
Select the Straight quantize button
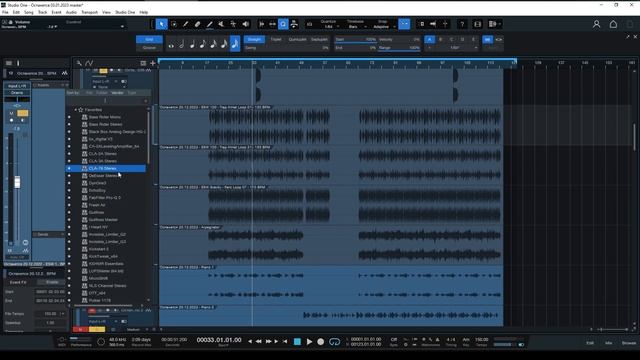click(x=254, y=40)
